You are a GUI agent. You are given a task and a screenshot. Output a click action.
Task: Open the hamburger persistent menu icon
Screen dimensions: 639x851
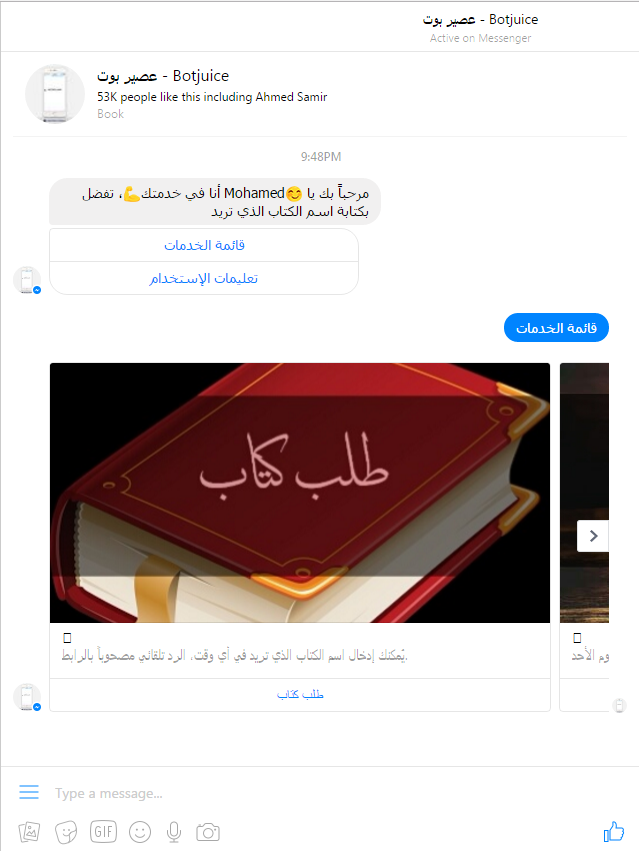click(29, 792)
